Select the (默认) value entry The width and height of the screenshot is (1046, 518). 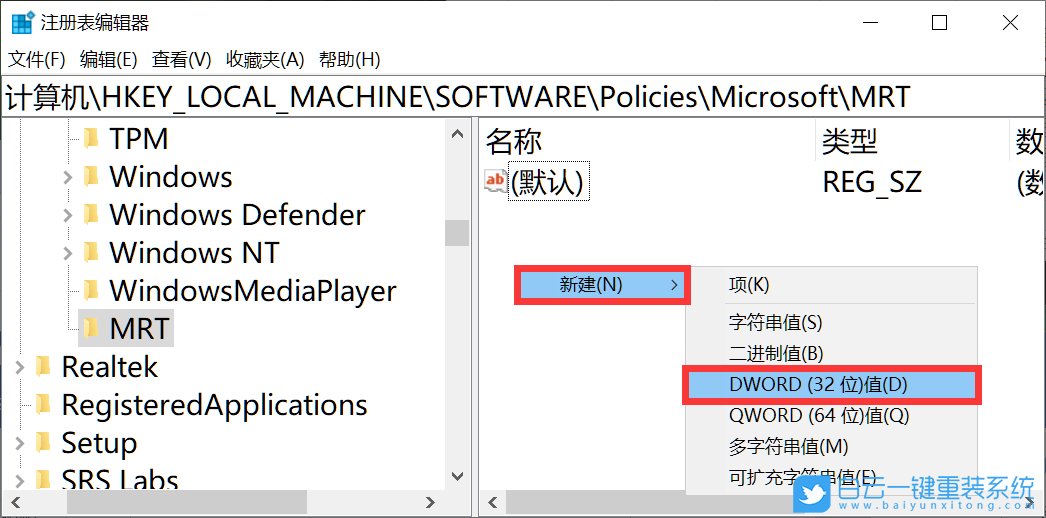(548, 181)
